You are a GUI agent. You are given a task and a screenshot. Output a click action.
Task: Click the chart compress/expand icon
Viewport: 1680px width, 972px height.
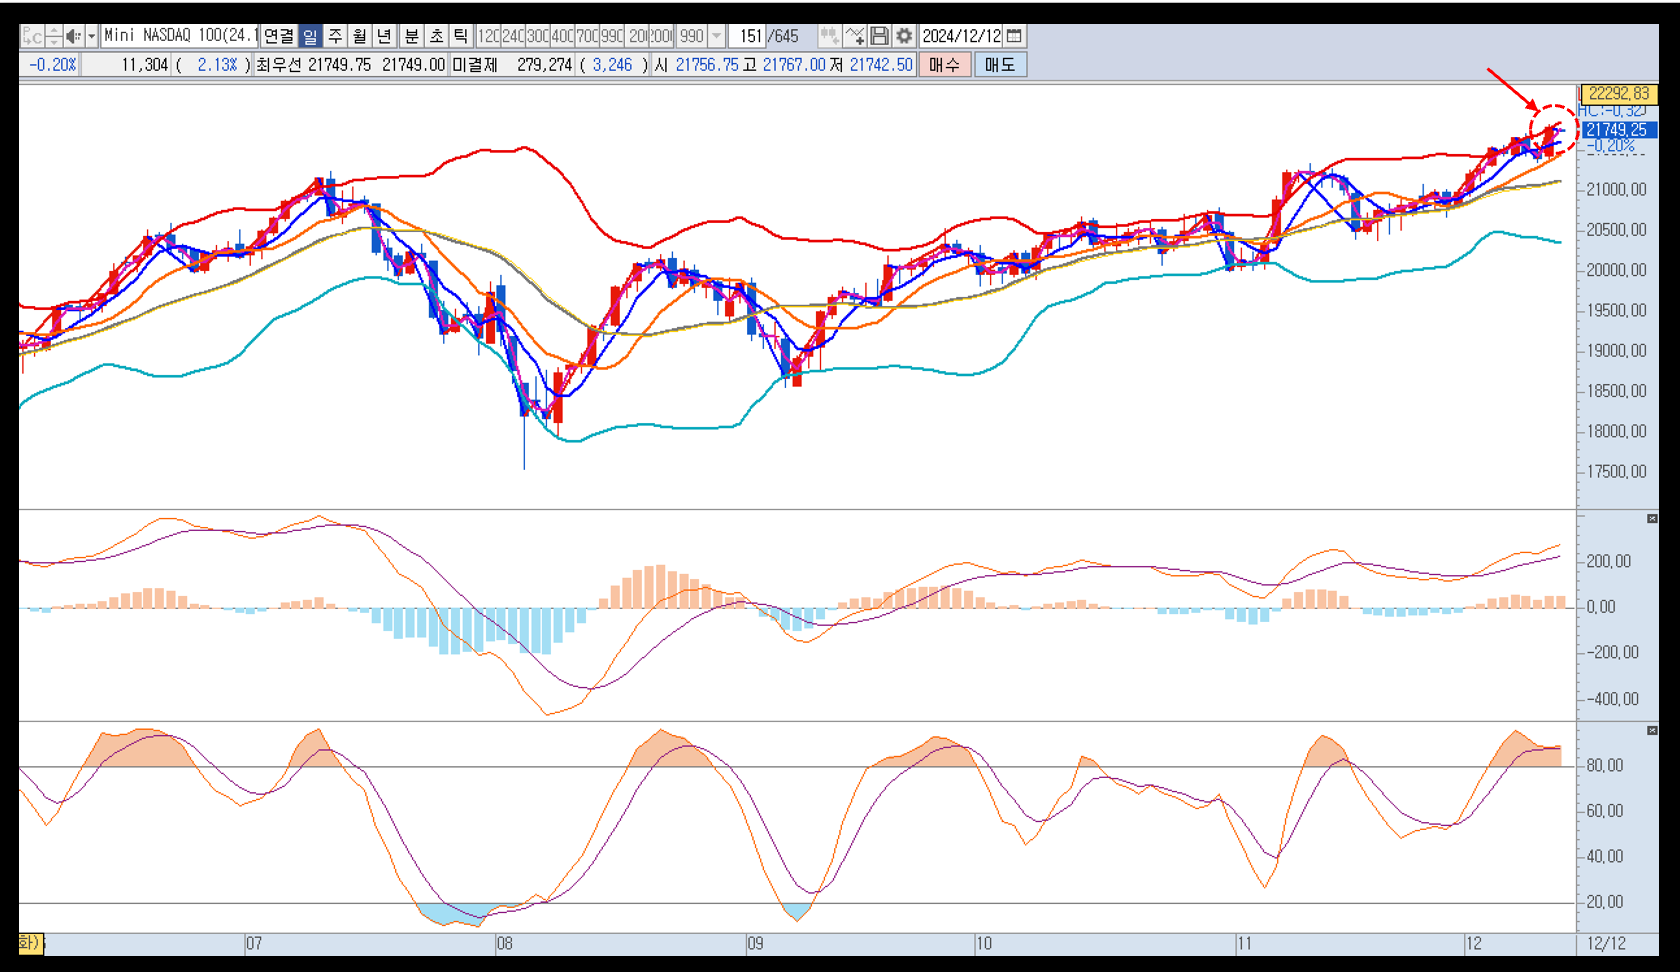829,36
